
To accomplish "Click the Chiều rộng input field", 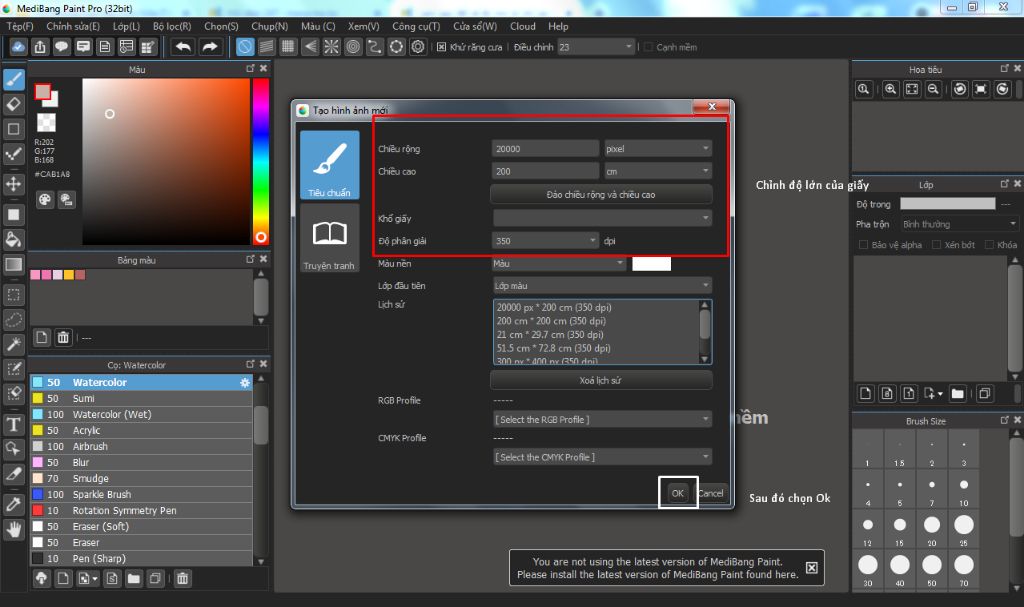I will coord(545,149).
